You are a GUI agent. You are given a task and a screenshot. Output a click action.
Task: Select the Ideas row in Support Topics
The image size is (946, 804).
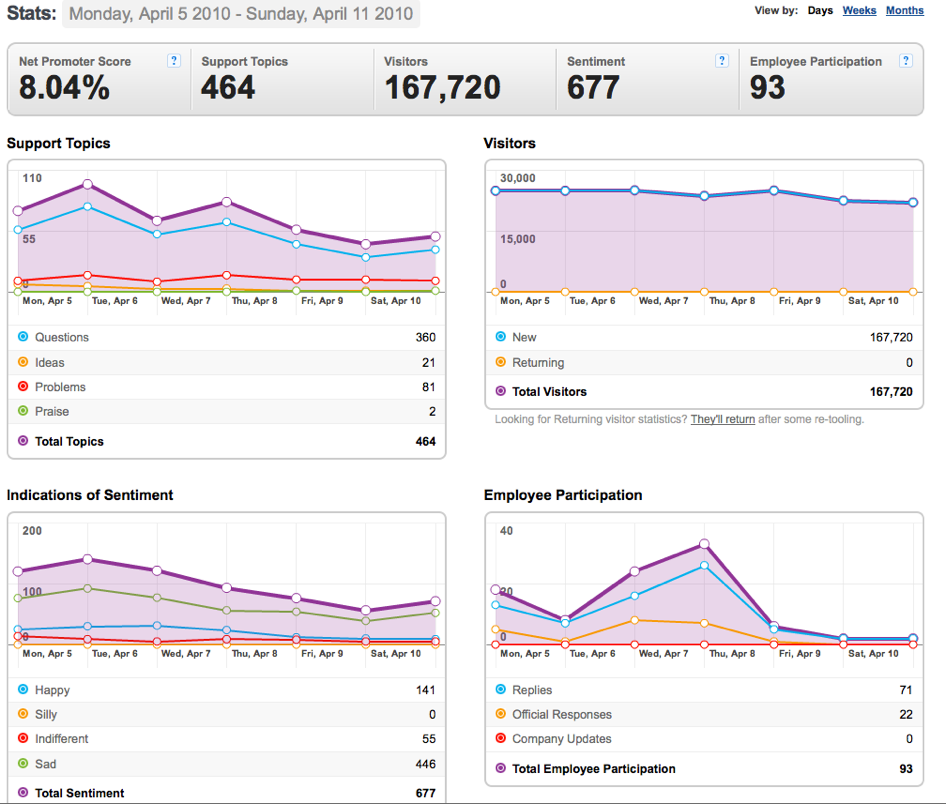click(227, 362)
